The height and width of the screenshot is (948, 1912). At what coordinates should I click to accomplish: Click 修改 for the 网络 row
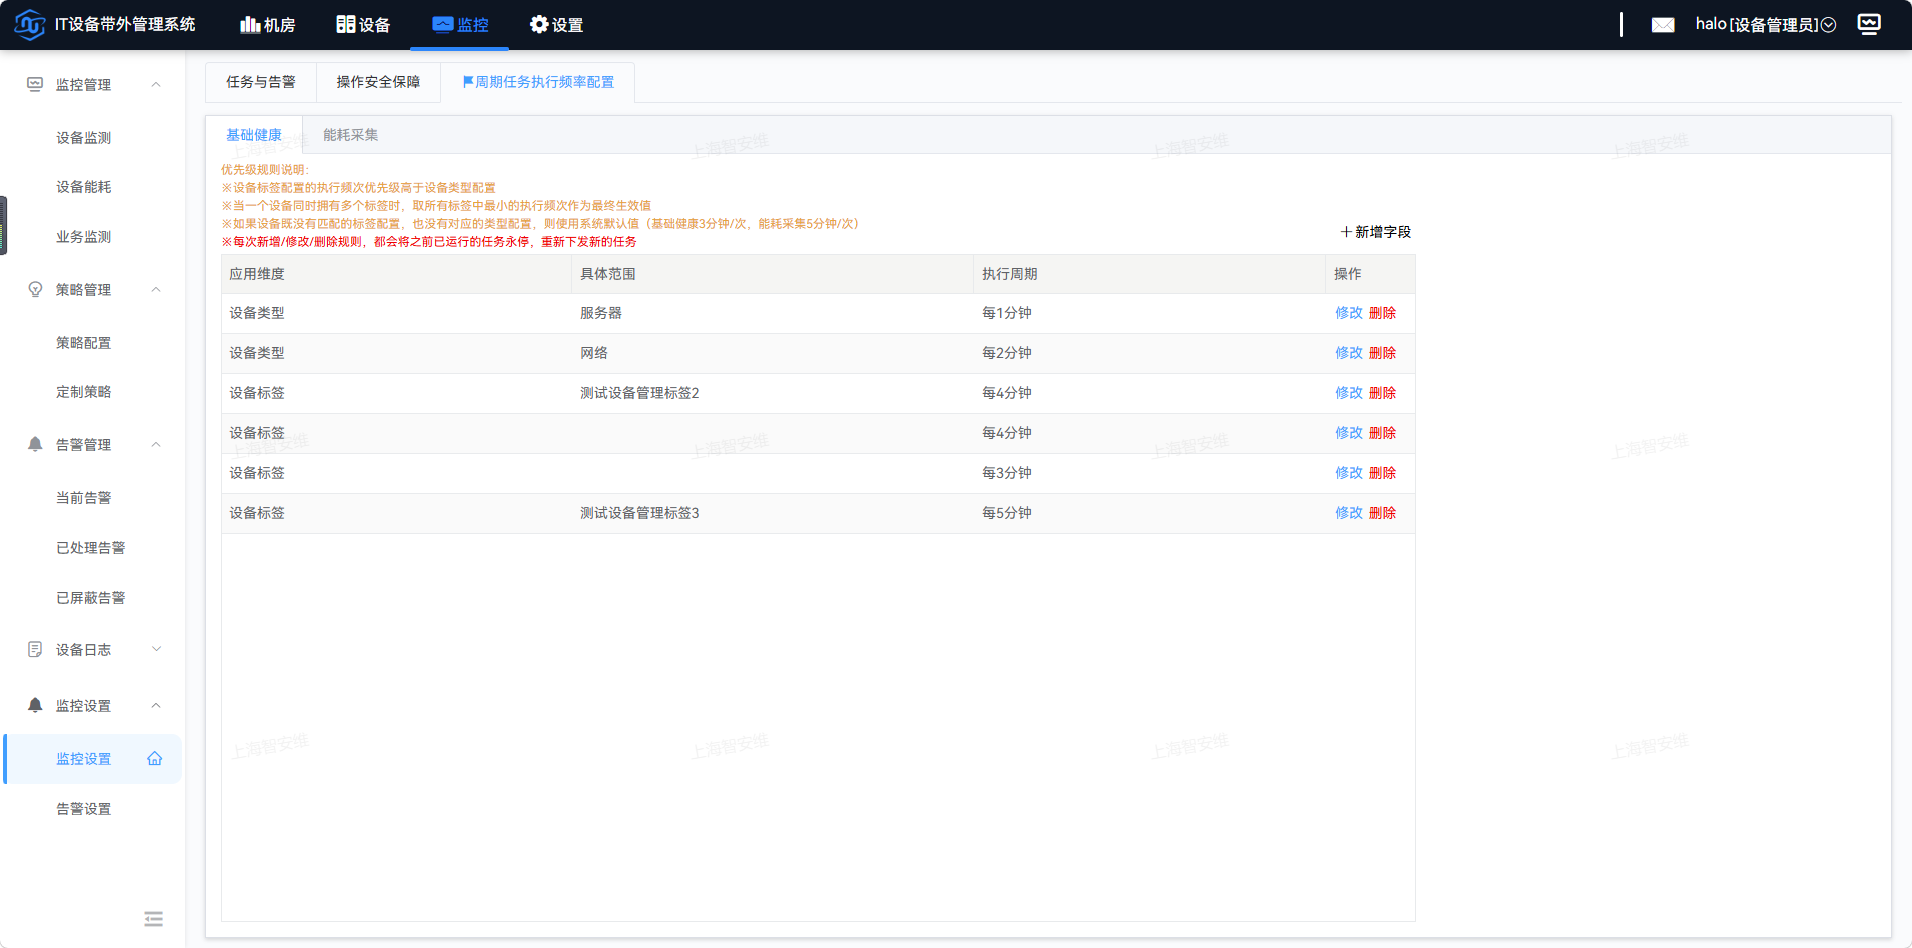tap(1349, 353)
